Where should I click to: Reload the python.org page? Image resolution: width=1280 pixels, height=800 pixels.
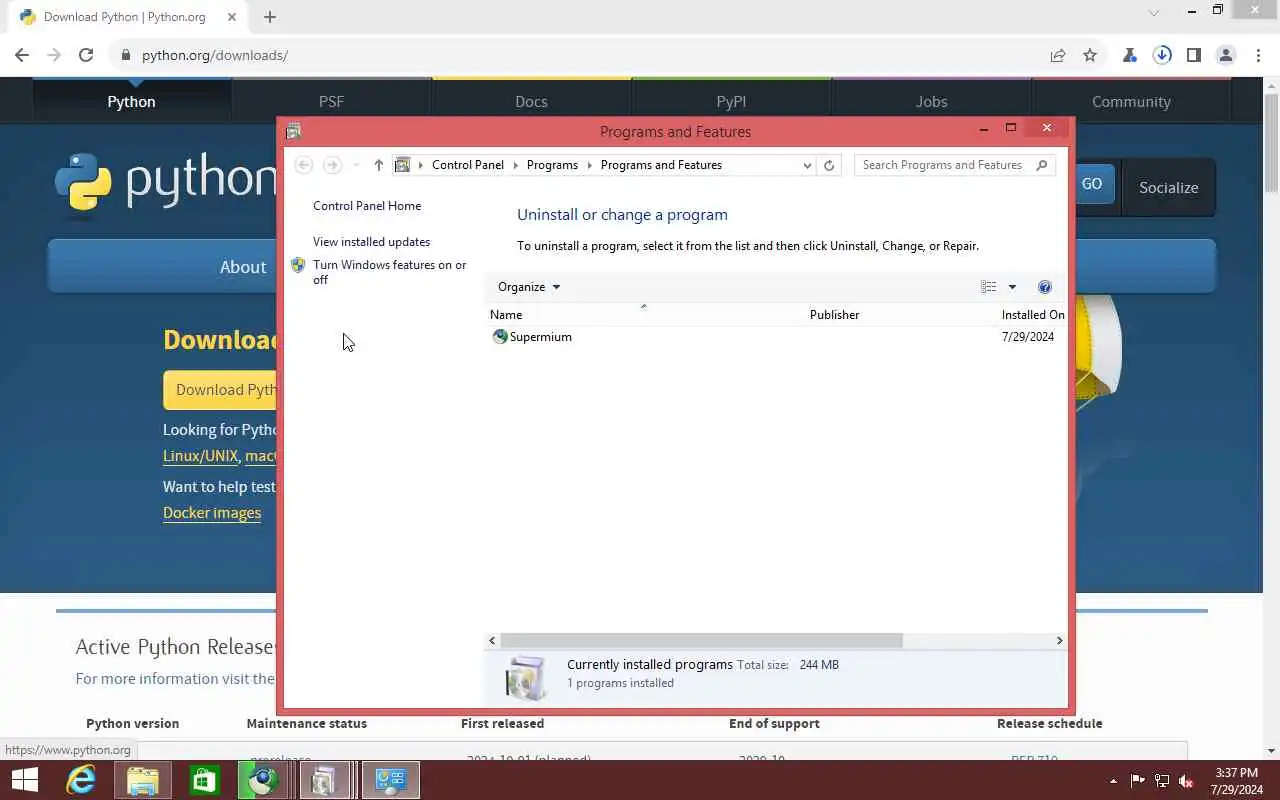click(86, 55)
